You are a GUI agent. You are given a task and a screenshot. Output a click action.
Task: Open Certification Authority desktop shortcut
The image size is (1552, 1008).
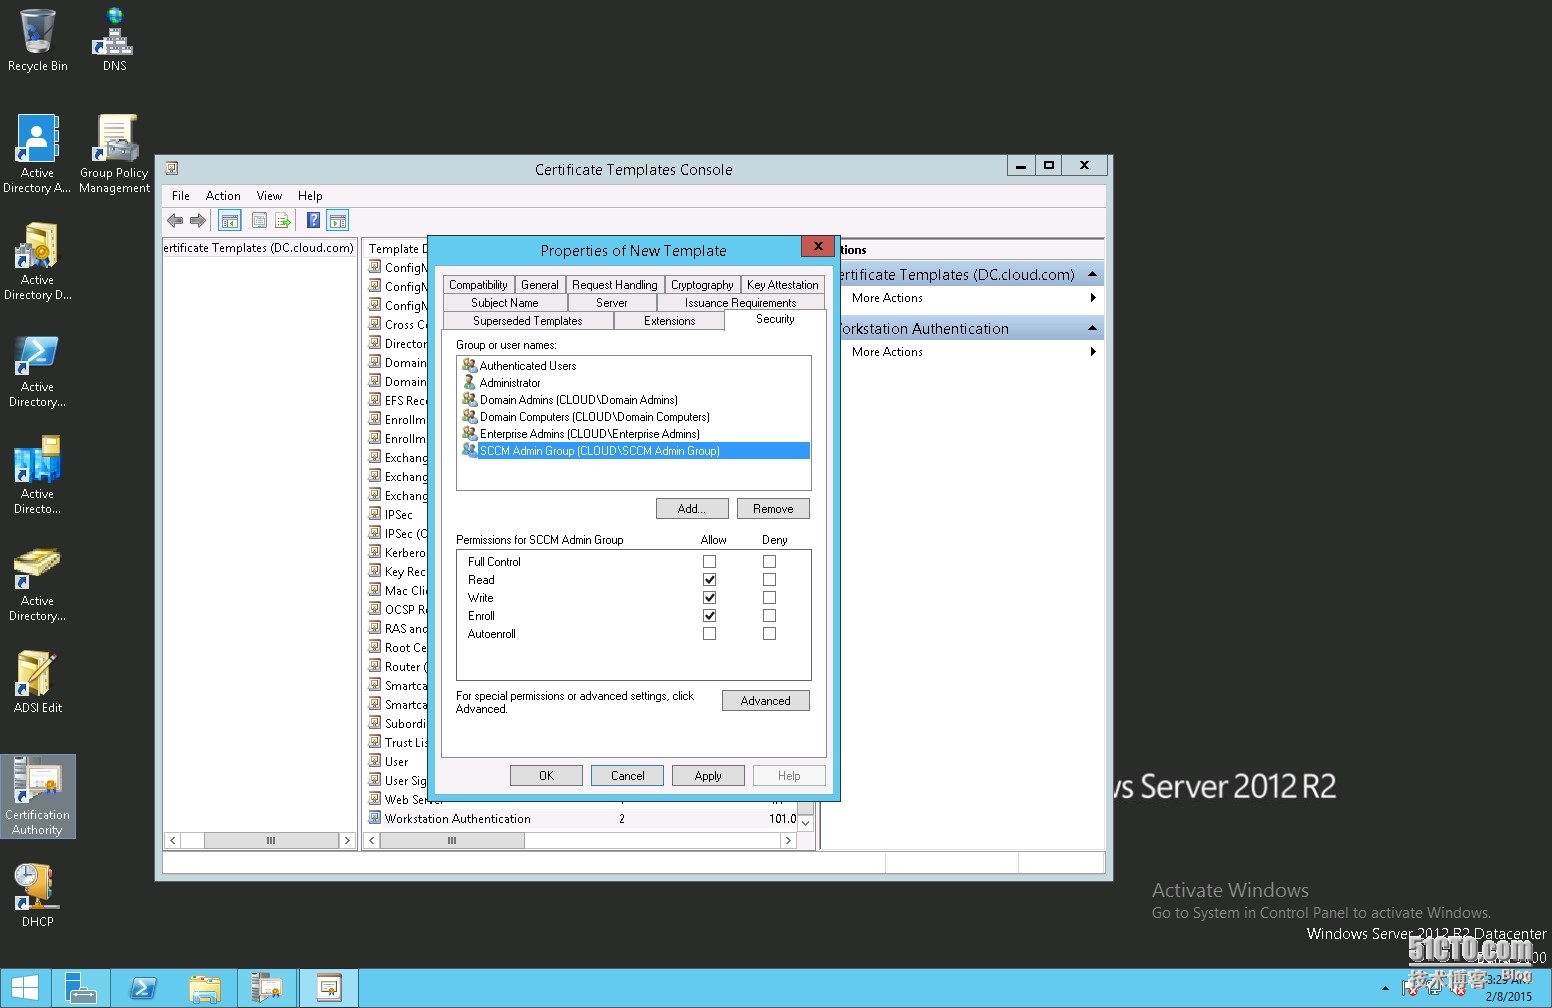(x=38, y=796)
